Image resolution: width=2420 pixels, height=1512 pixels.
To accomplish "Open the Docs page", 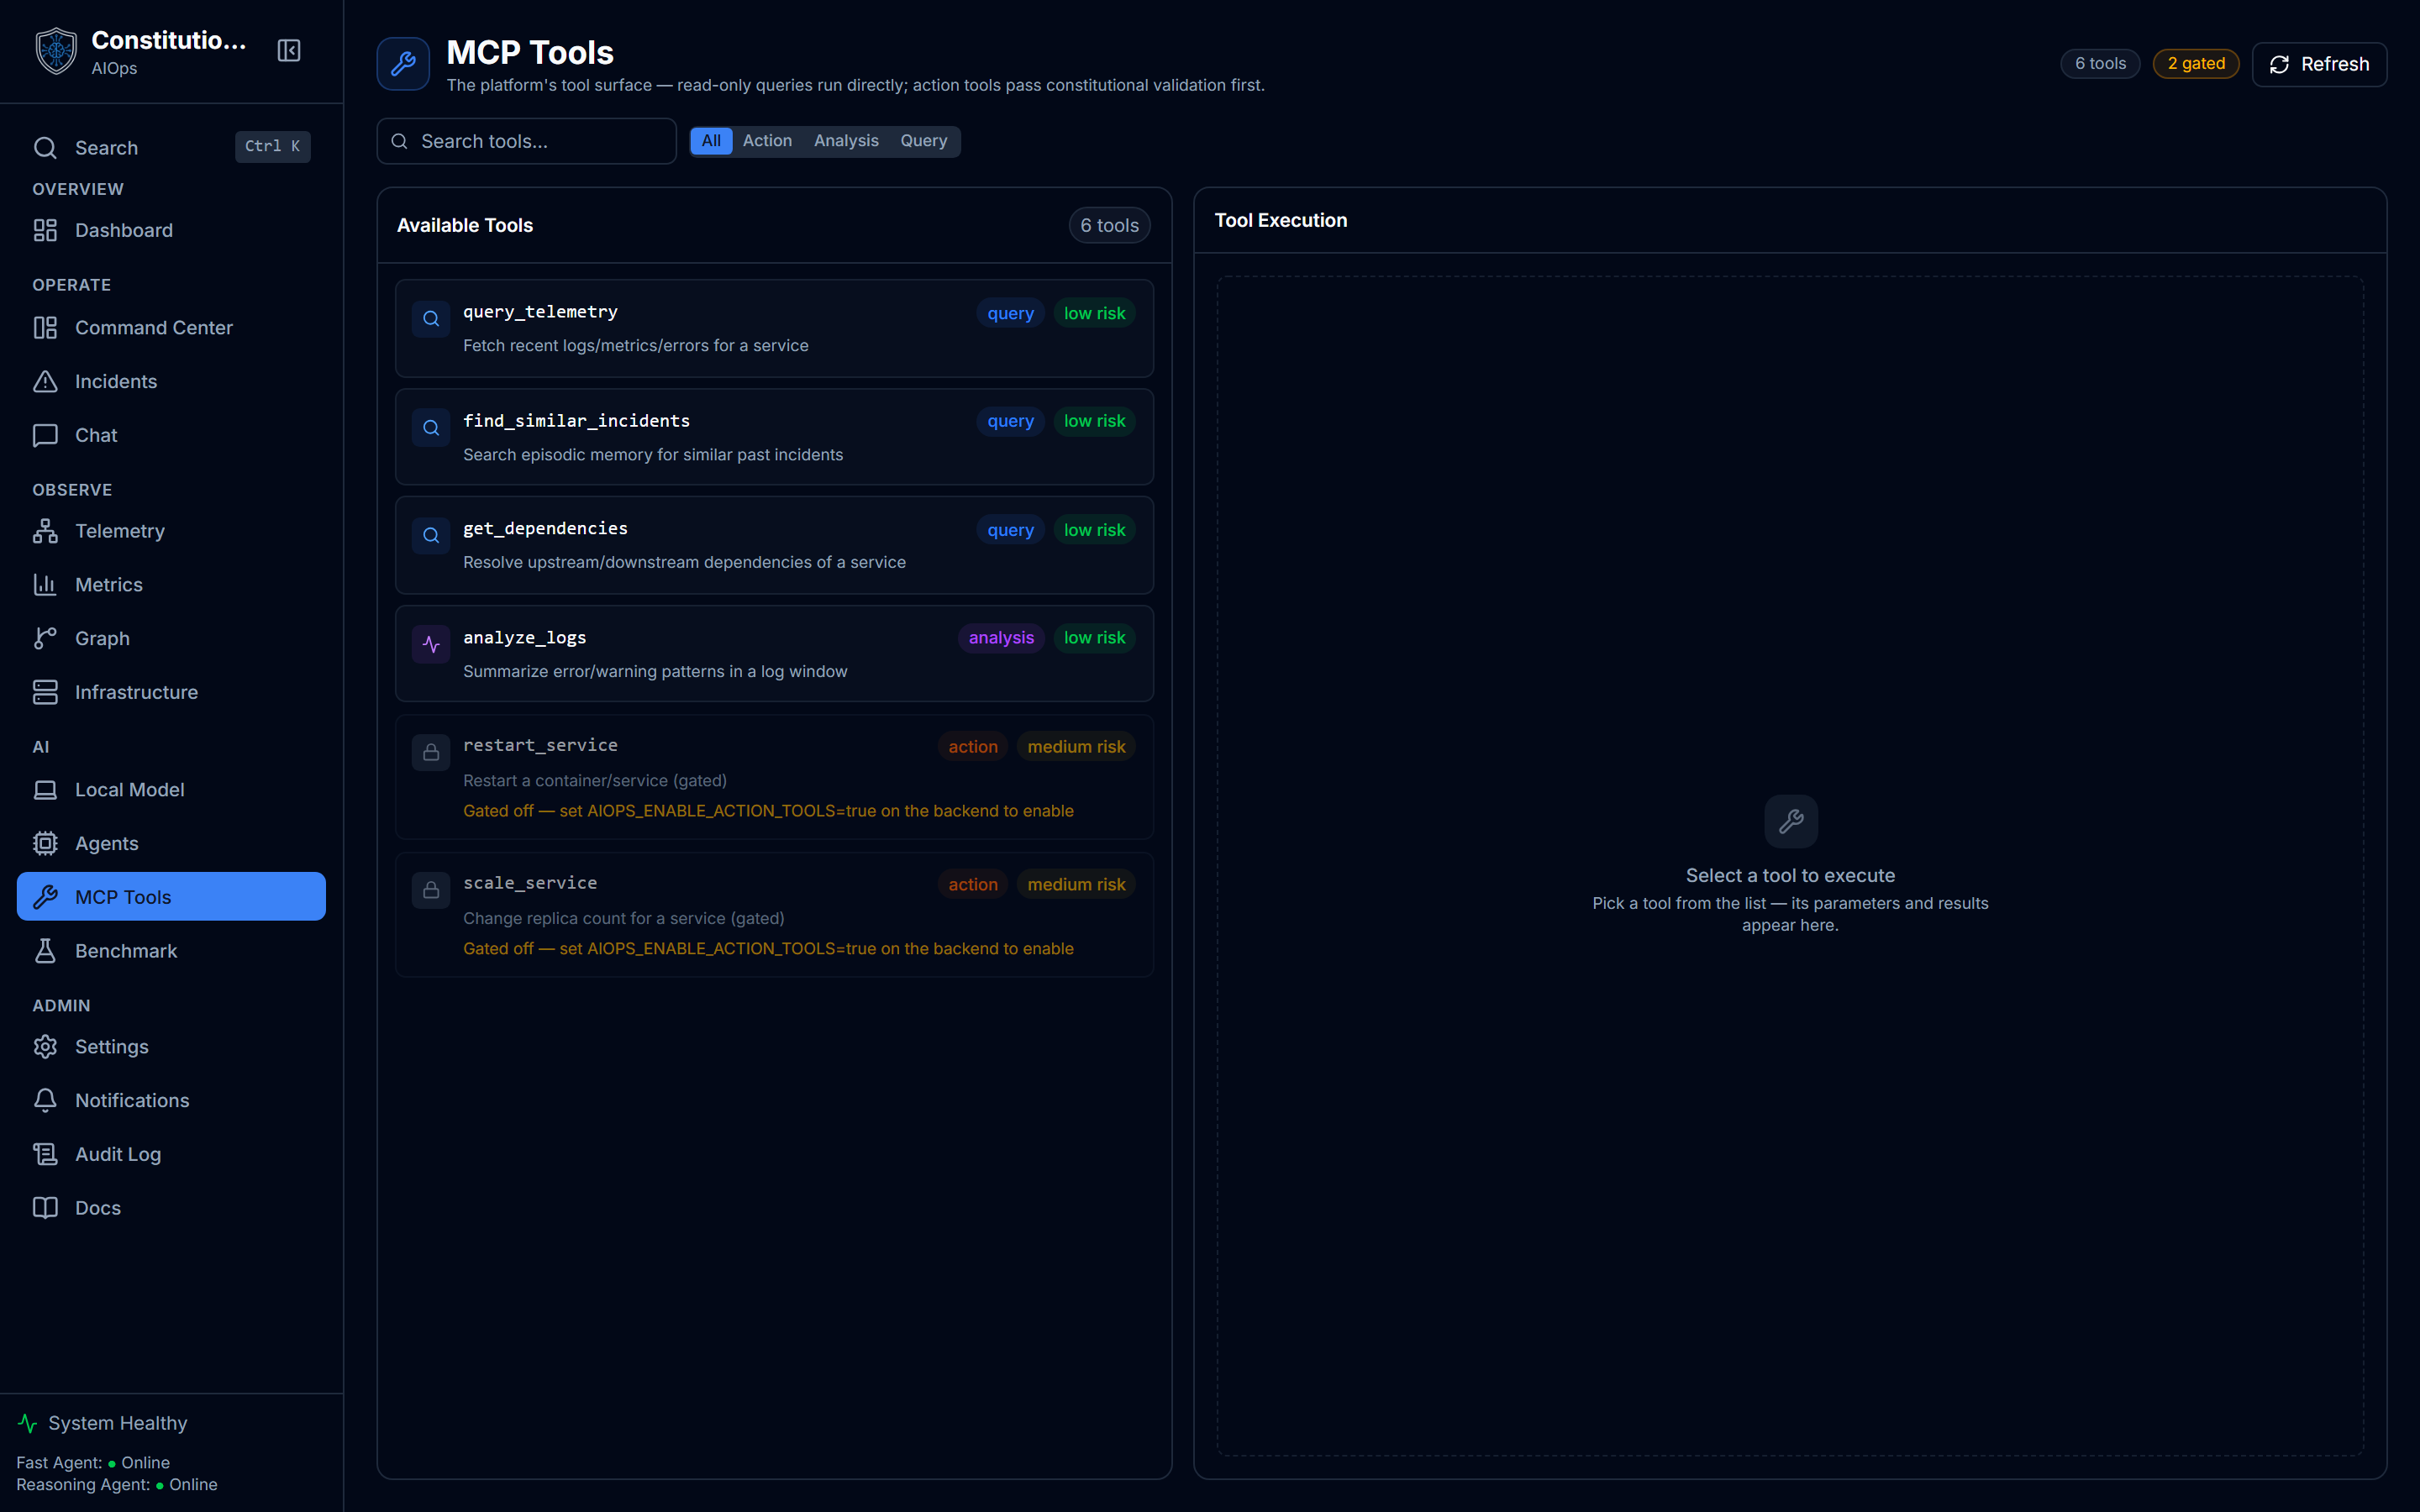I will pyautogui.click(x=171, y=1208).
